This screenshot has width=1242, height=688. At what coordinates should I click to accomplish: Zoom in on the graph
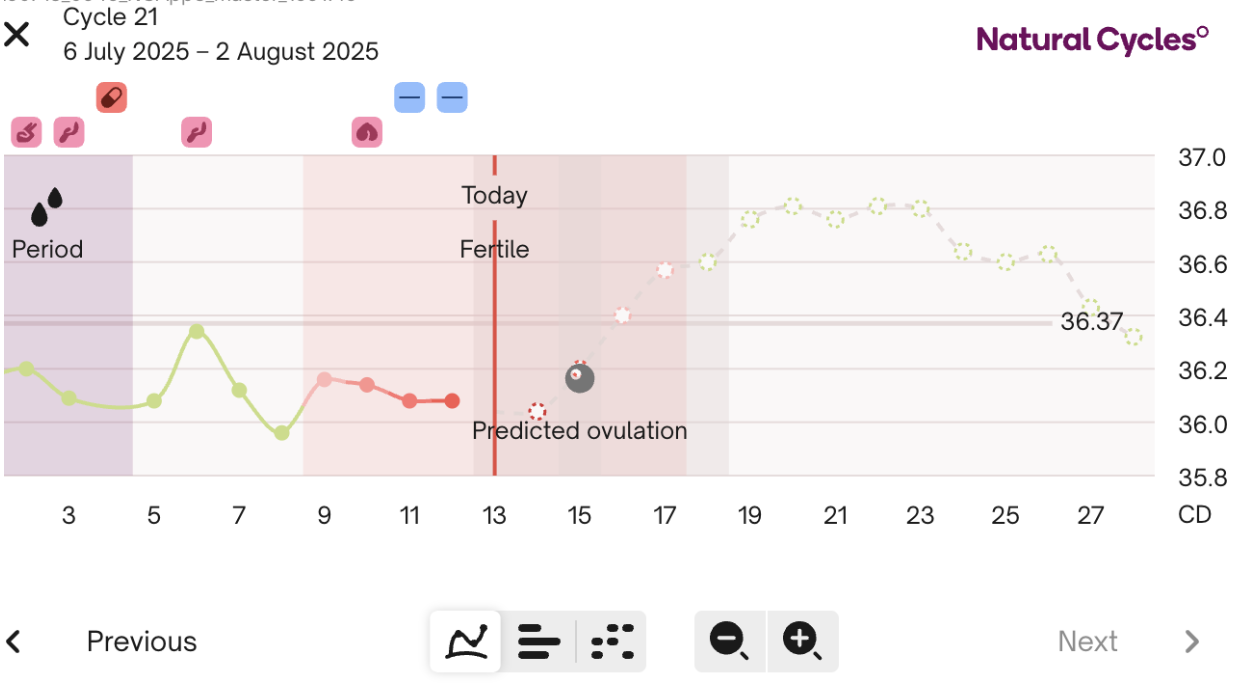[802, 641]
